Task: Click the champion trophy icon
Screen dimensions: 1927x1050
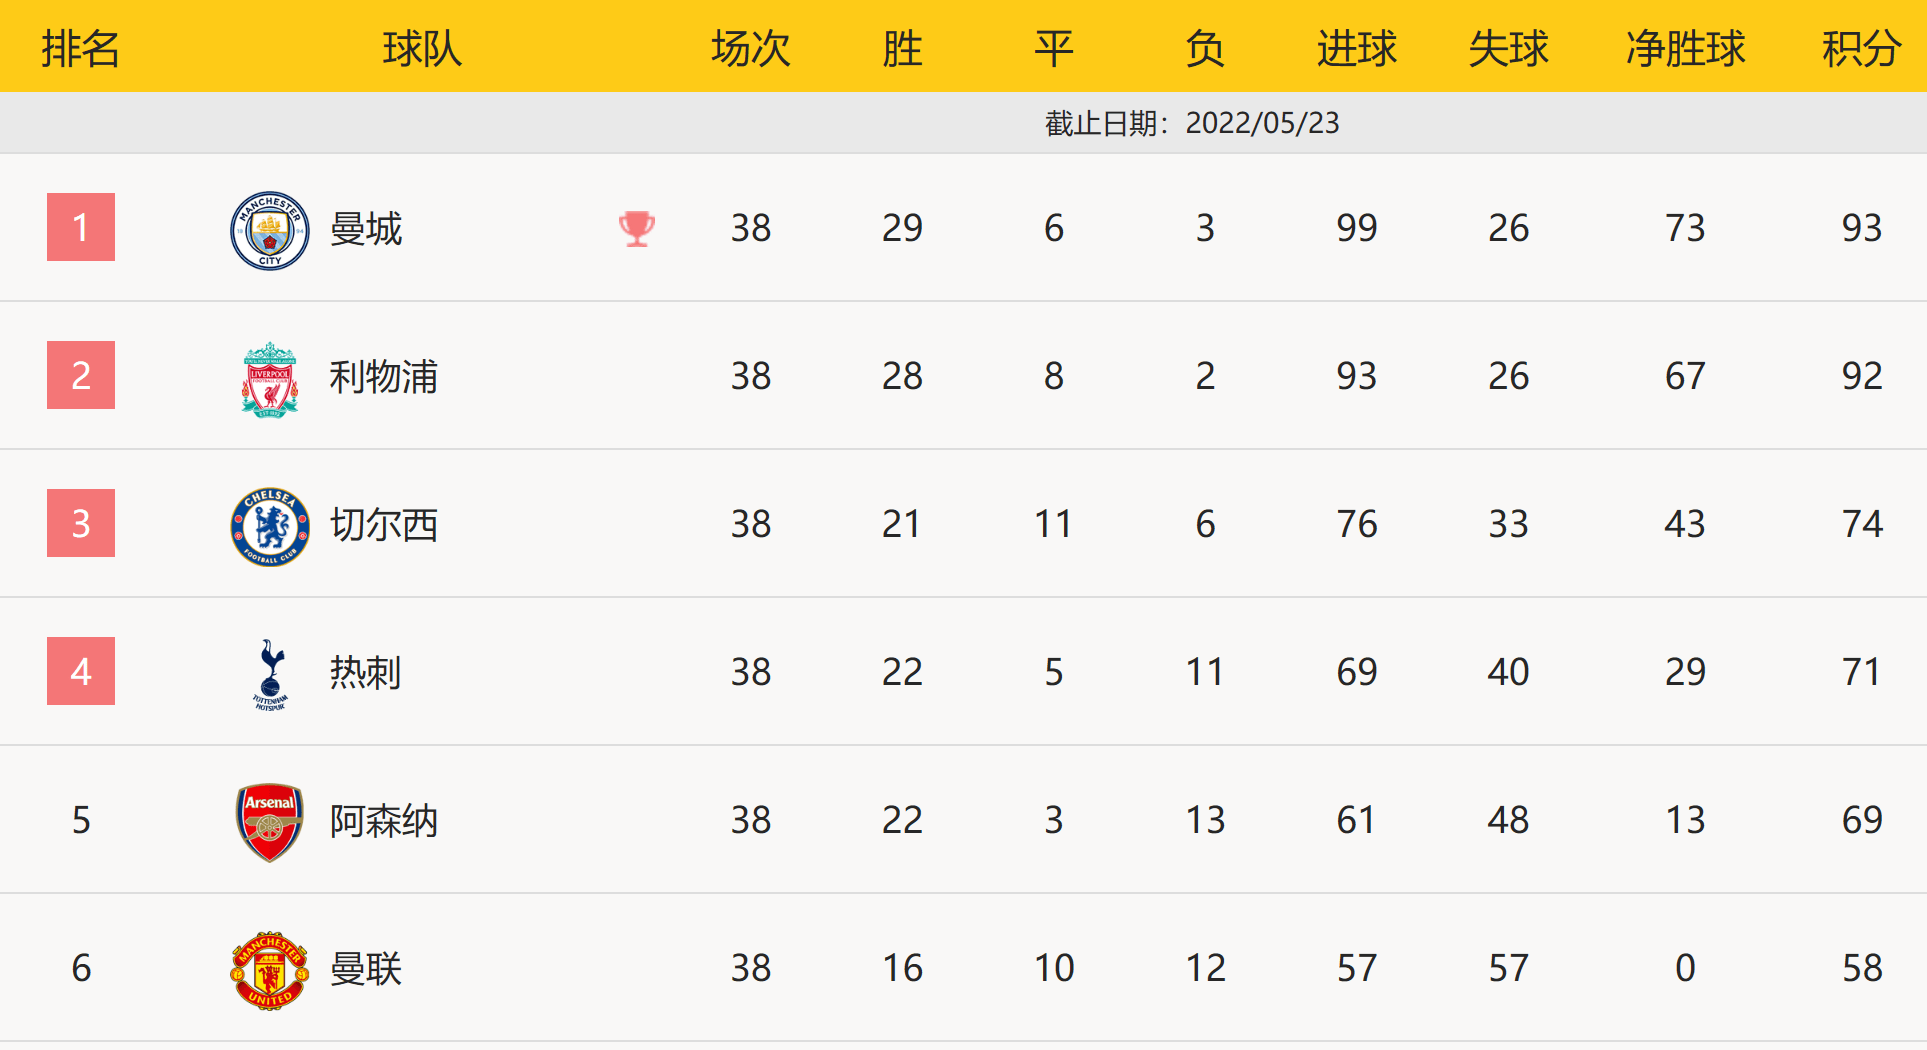Action: (x=637, y=229)
